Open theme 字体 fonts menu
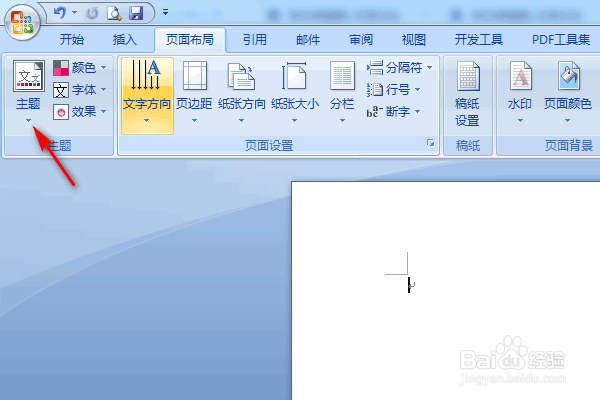 pyautogui.click(x=80, y=90)
